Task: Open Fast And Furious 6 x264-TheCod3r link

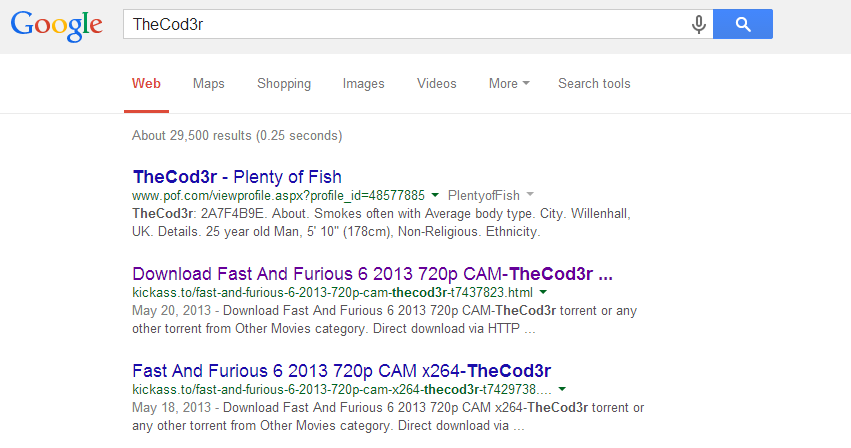Action: pyautogui.click(x=341, y=370)
